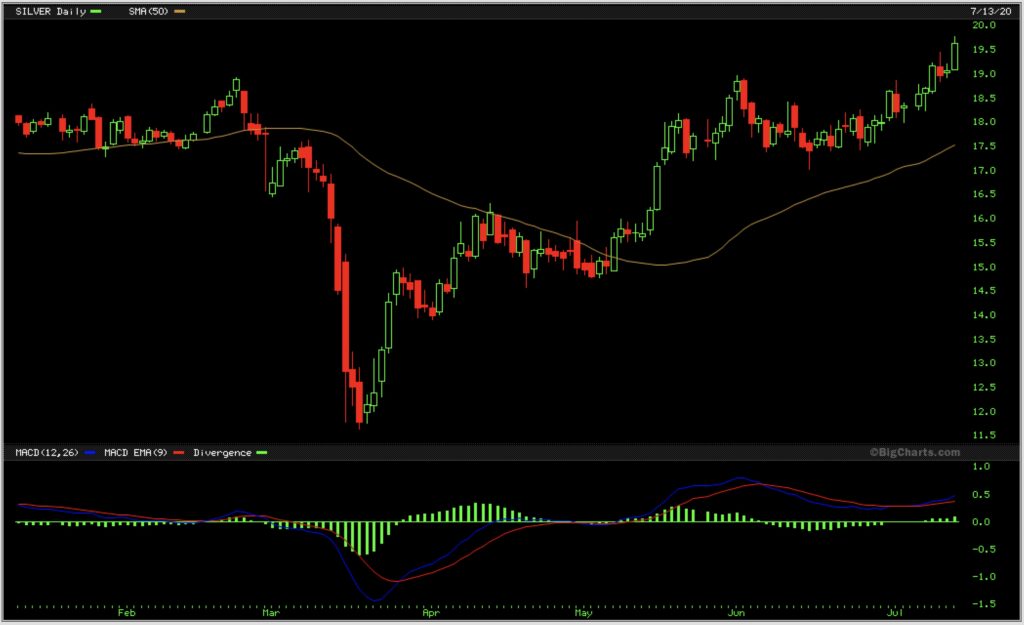This screenshot has height=625, width=1024.
Task: Click the red MACD EMA swatch
Action: click(180, 453)
